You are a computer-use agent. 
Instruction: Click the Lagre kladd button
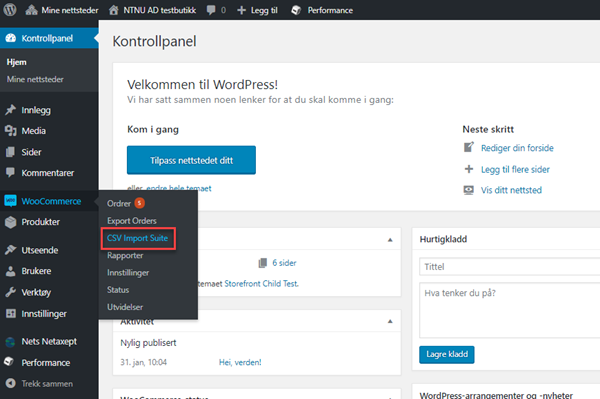click(x=447, y=354)
